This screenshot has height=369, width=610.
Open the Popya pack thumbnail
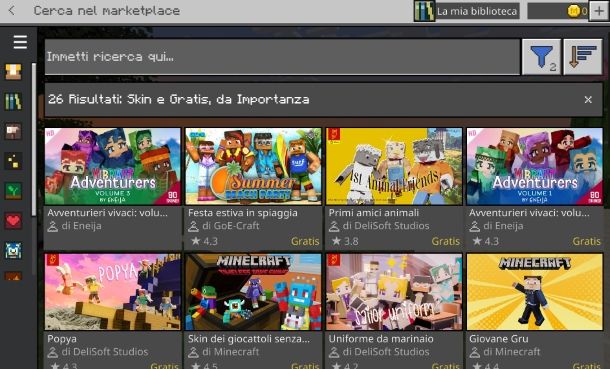(x=113, y=292)
